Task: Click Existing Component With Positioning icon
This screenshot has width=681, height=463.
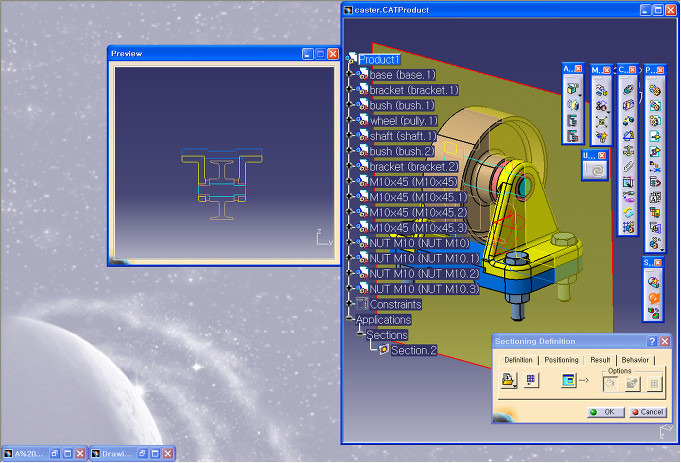Action: [x=655, y=151]
